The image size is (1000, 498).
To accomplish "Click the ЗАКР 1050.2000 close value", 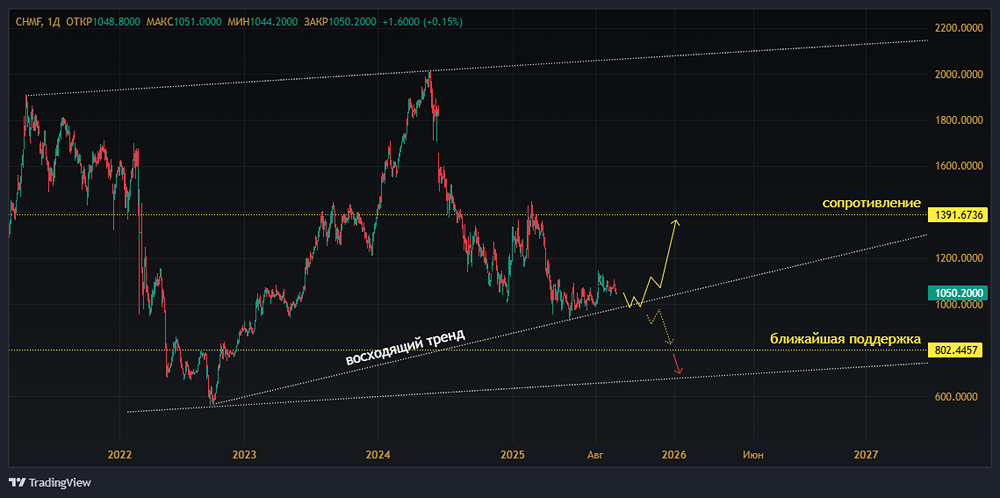I will coord(341,22).
